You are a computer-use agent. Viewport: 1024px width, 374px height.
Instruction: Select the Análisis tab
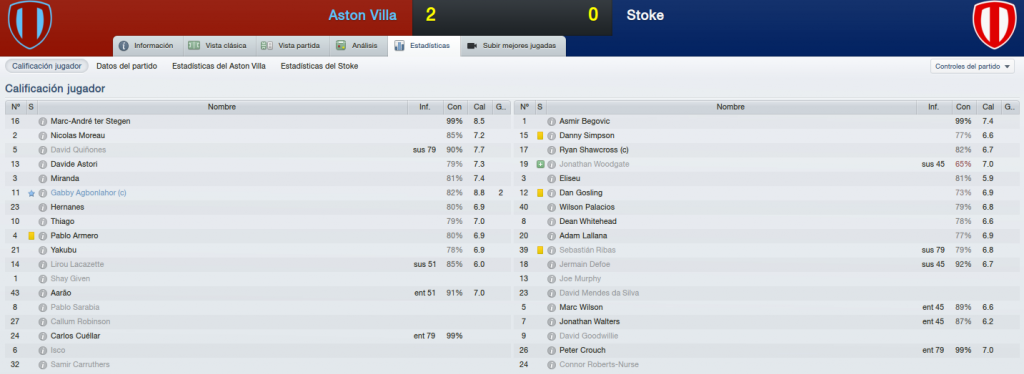pyautogui.click(x=353, y=46)
